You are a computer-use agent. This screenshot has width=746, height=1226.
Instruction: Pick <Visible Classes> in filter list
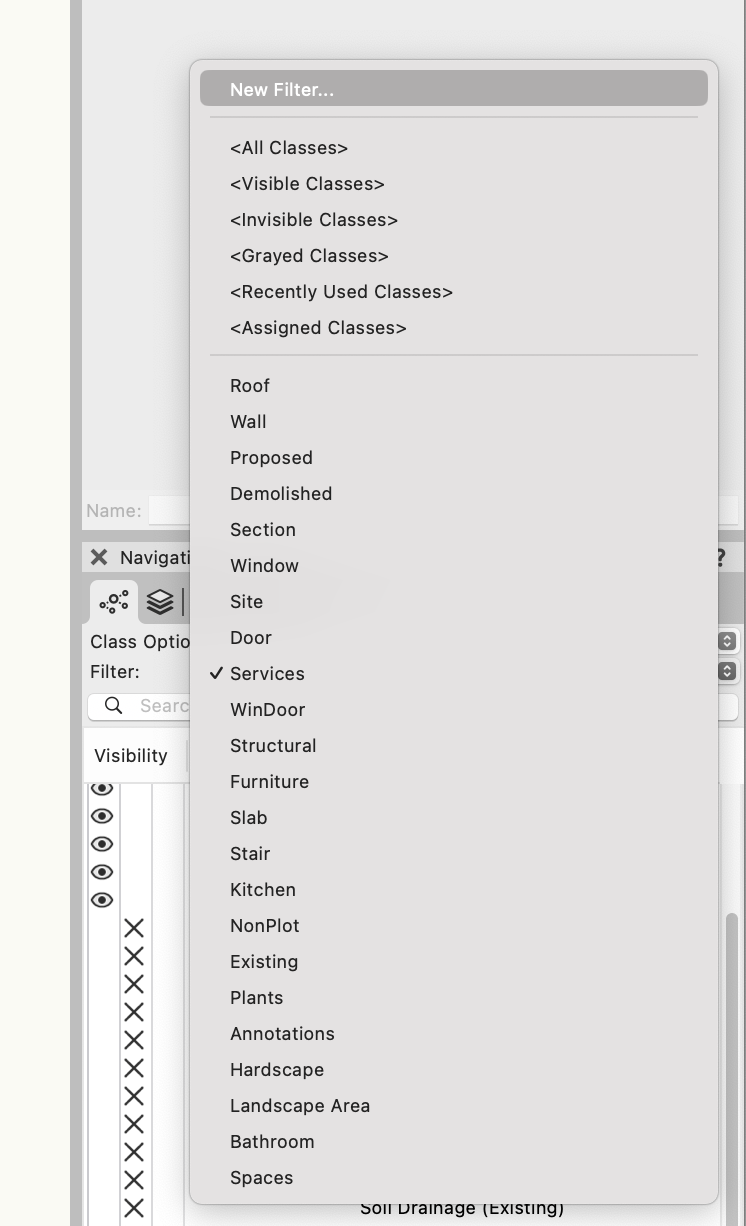coord(307,184)
